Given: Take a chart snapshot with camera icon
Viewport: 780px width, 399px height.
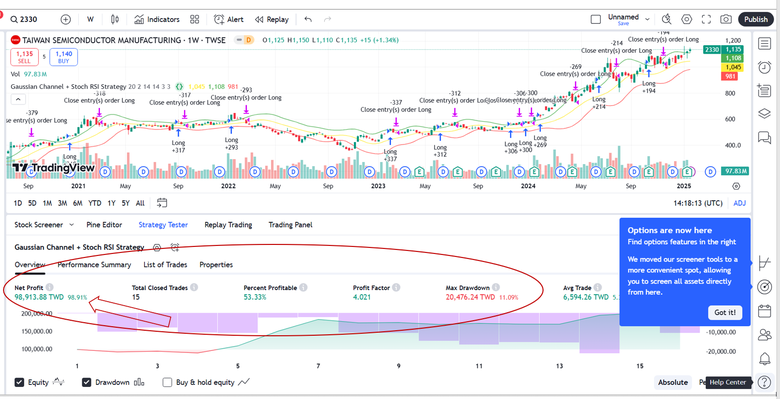Looking at the screenshot, I should click(x=726, y=19).
